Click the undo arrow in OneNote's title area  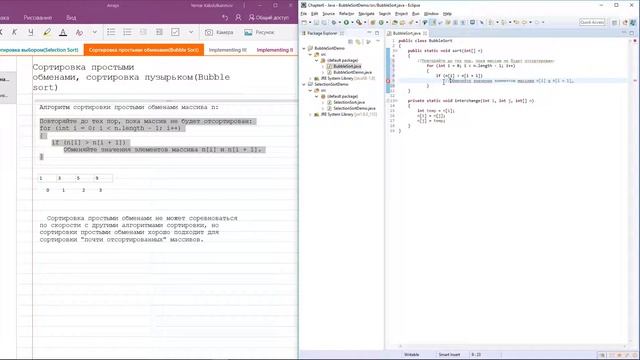tap(225, 18)
